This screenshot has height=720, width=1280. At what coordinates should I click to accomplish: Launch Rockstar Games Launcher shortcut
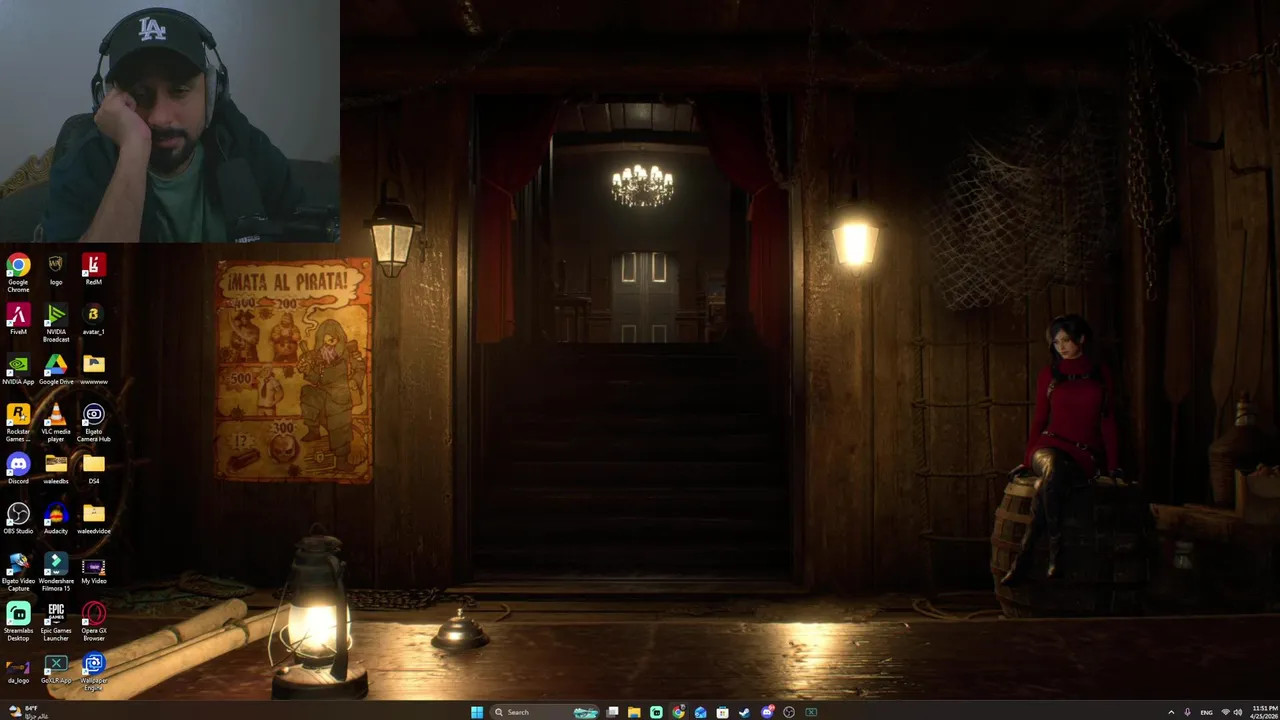[x=18, y=423]
